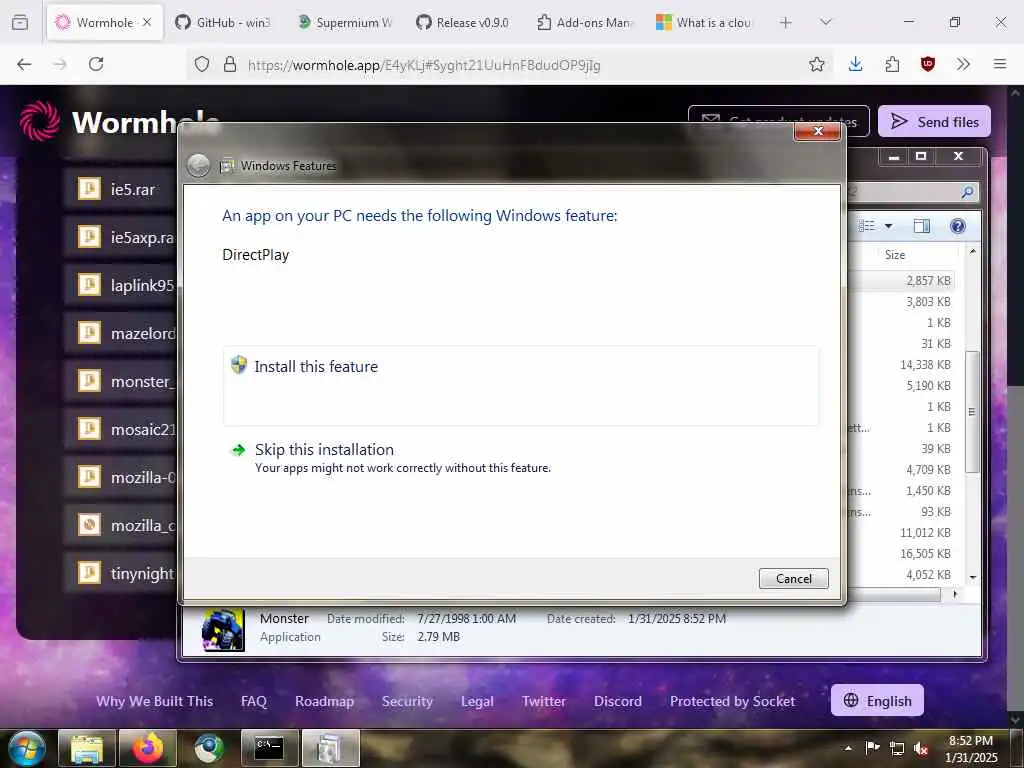Viewport: 1024px width, 768px height.
Task: Open the Firefox hamburger menu
Action: 1000,64
